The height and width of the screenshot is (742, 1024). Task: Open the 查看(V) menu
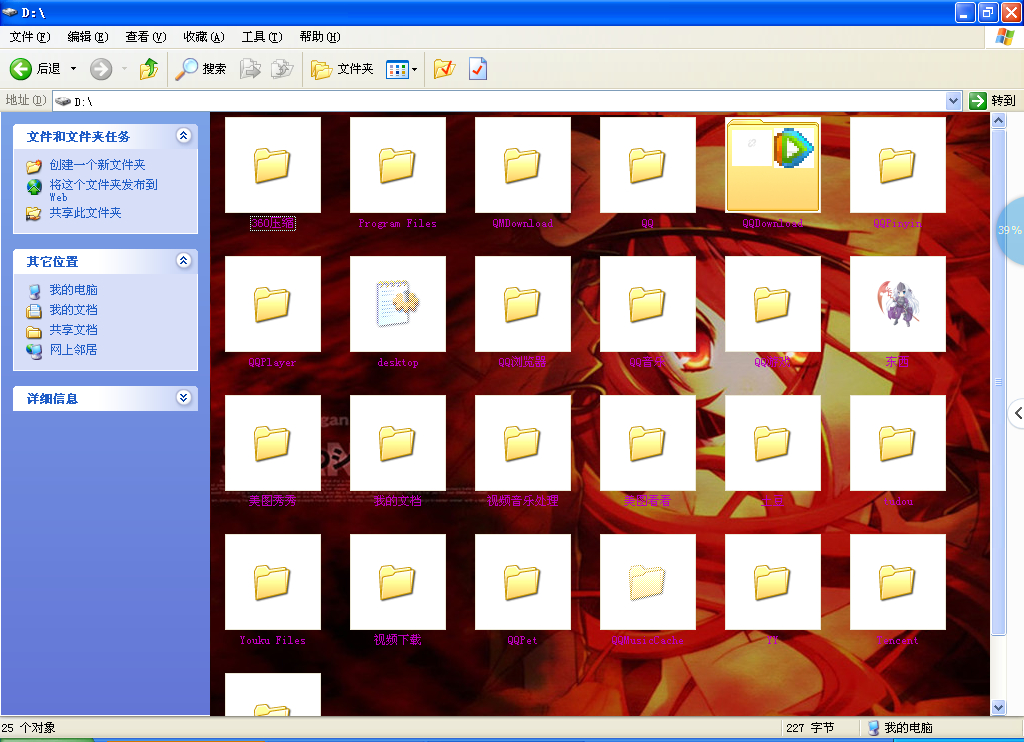(x=146, y=37)
